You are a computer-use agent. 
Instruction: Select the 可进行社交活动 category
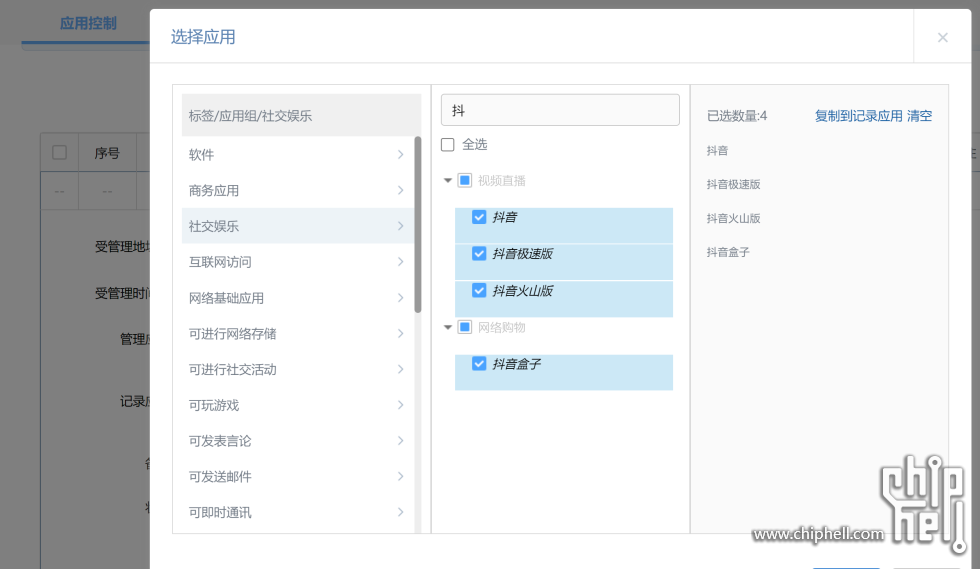298,369
